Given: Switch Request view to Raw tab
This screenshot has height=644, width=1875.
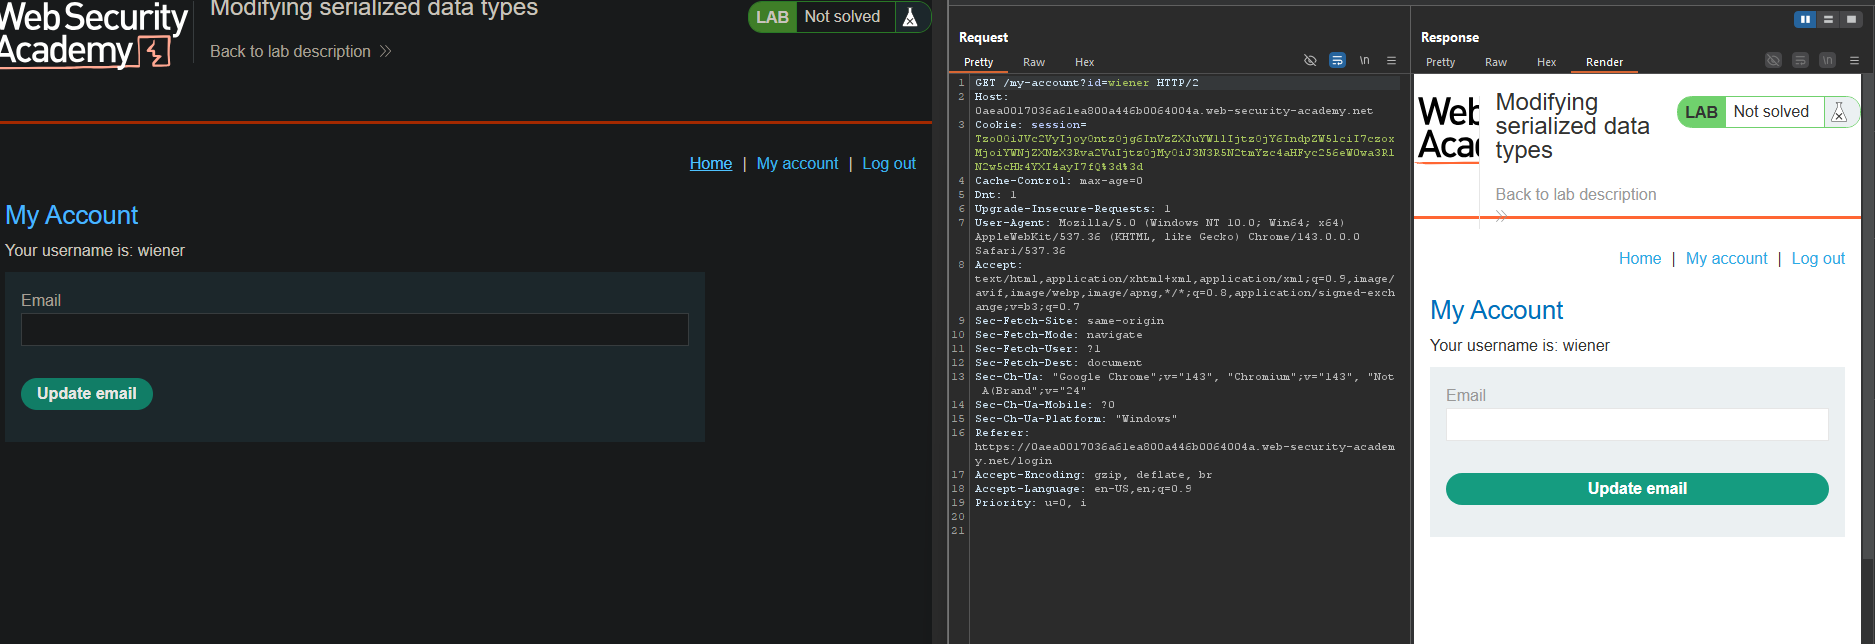Looking at the screenshot, I should point(1034,62).
